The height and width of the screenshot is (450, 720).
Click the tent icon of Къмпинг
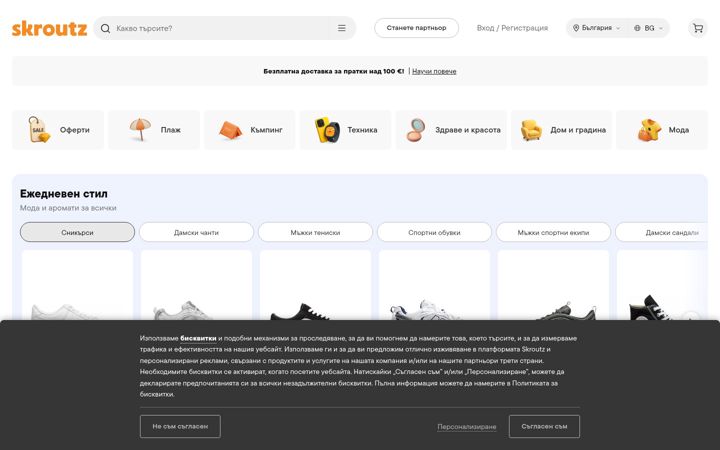coord(231,130)
